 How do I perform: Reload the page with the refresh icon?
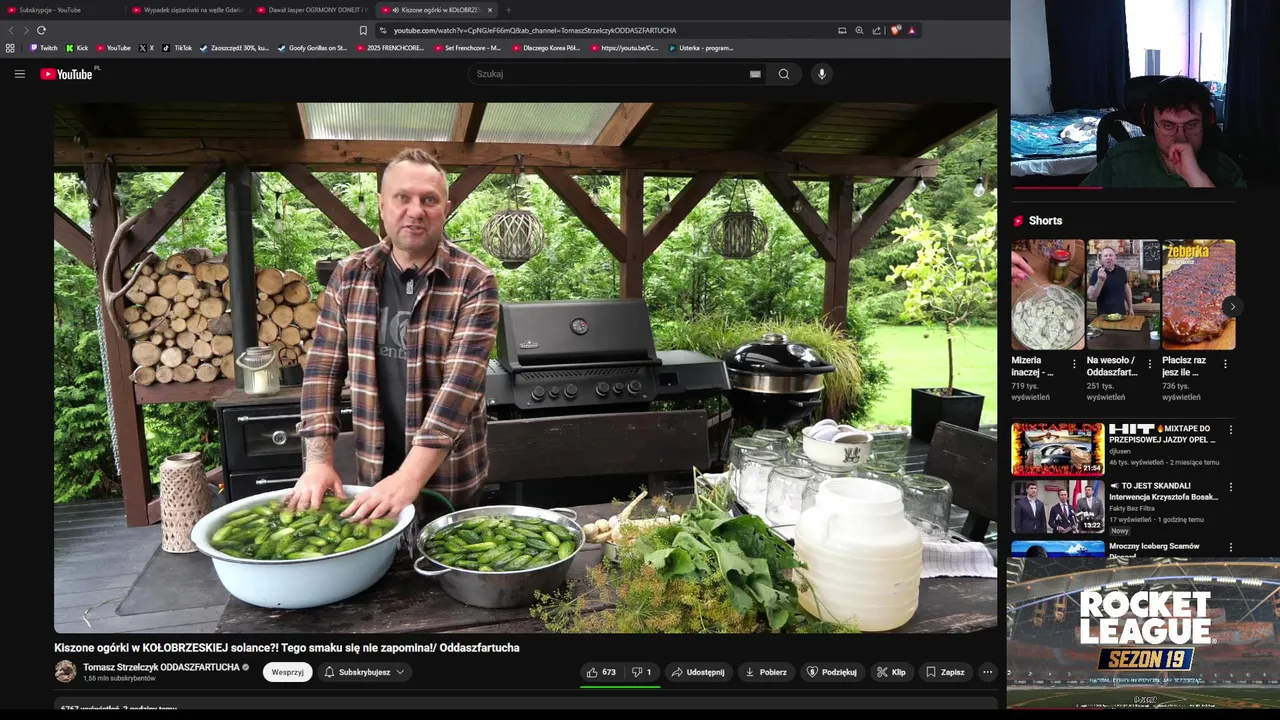pyautogui.click(x=41, y=30)
